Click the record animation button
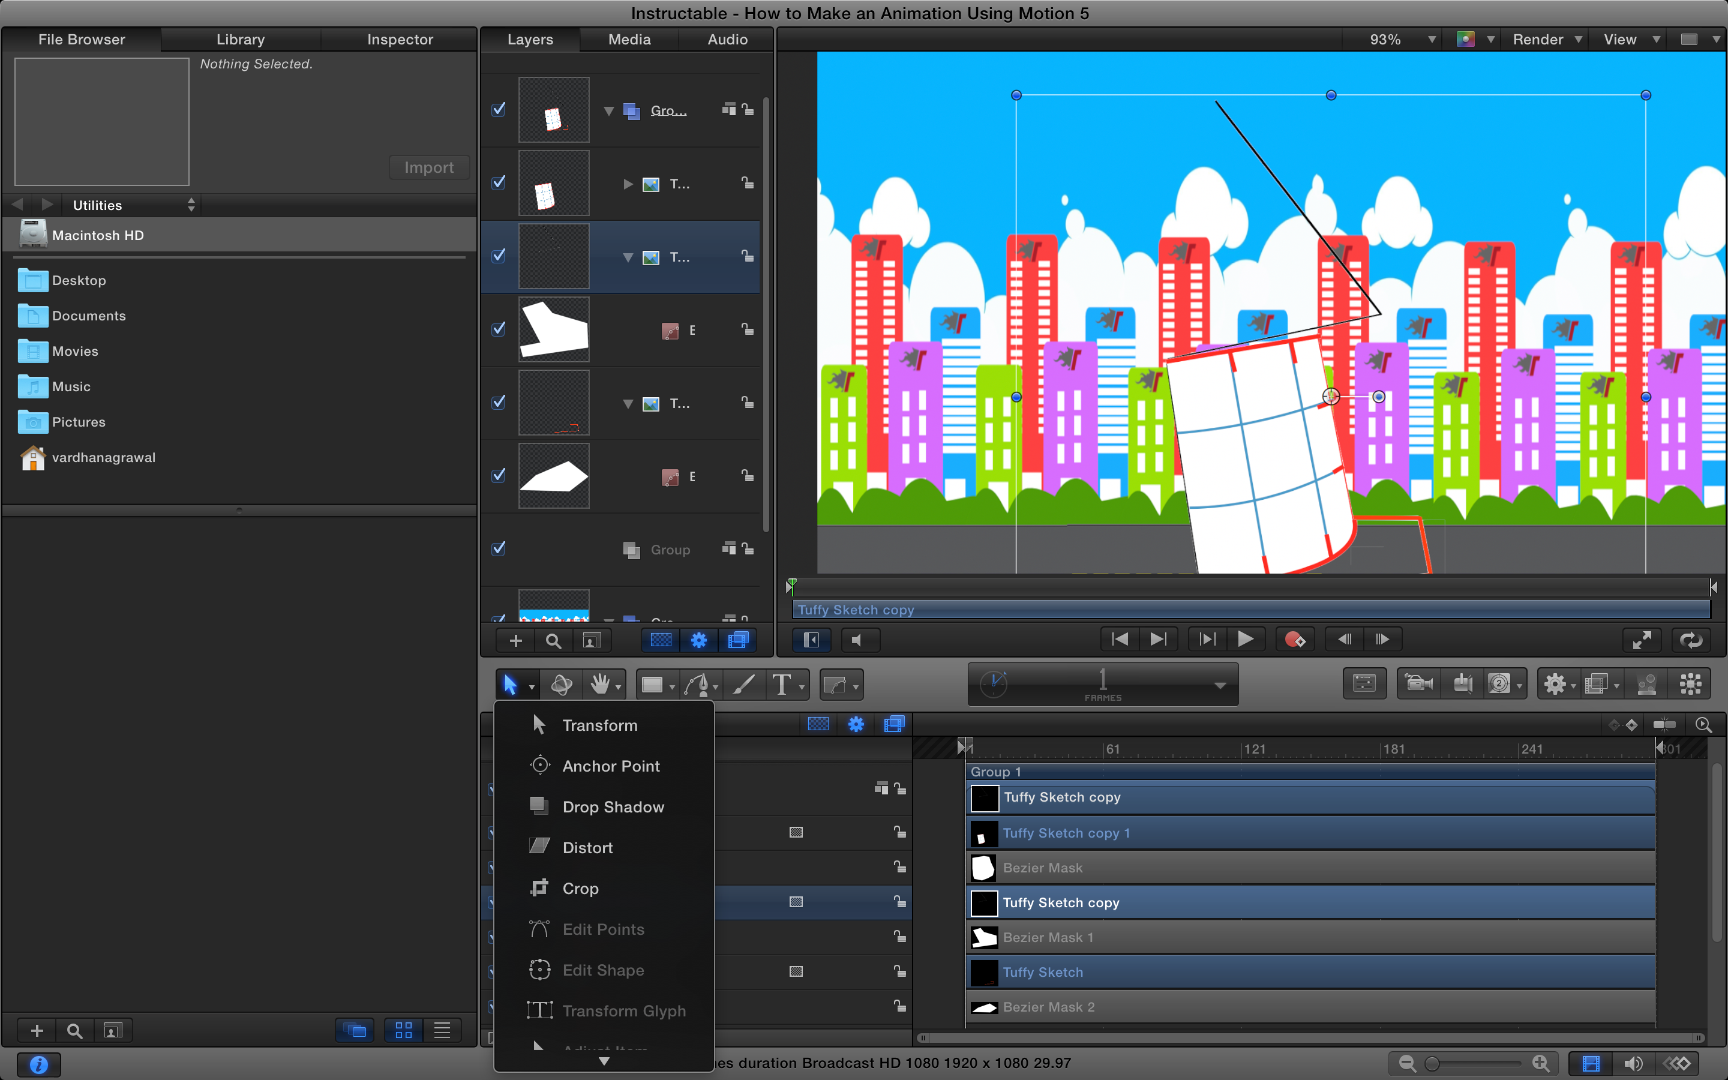1728x1080 pixels. (x=1295, y=639)
